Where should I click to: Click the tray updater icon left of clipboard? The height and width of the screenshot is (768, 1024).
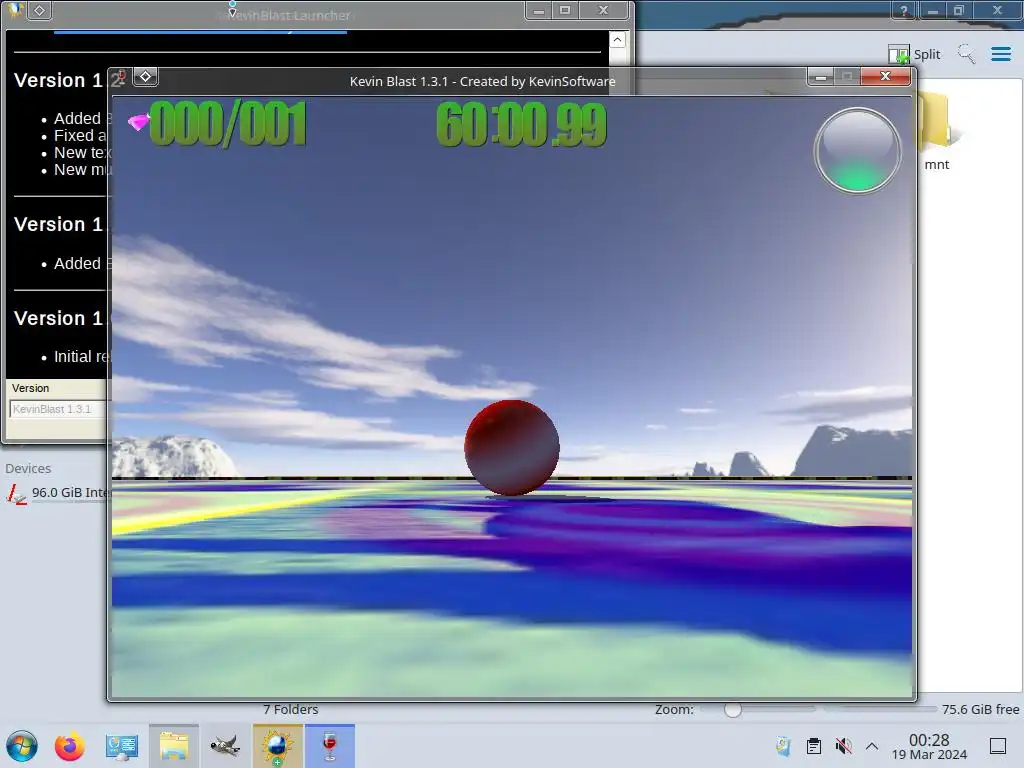784,746
